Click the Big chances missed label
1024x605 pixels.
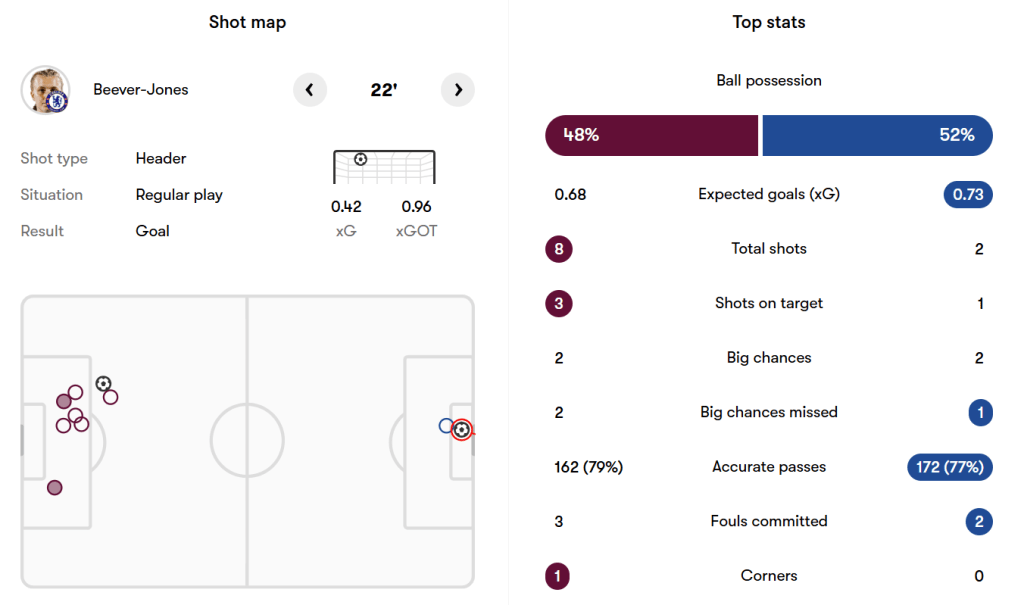tap(769, 412)
